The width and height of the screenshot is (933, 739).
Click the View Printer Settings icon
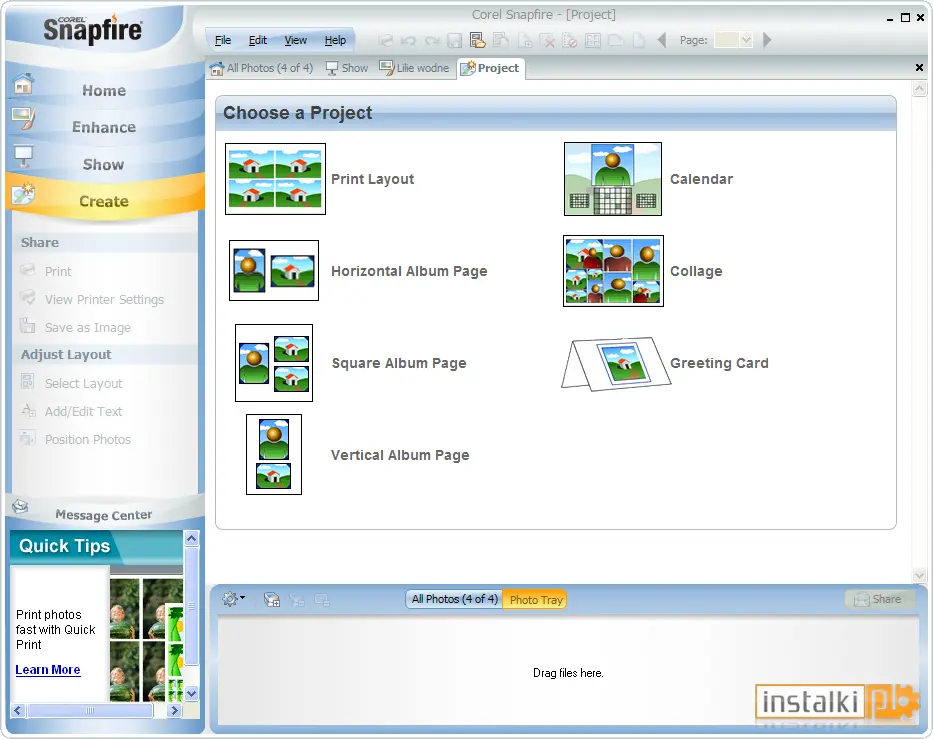pos(27,297)
